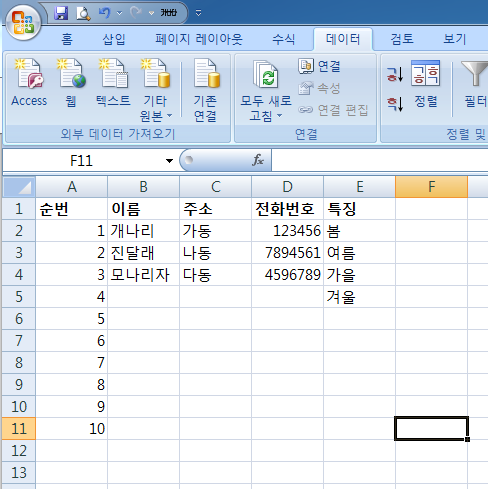
Task: Customize the quick access toolbar dropdown
Action: [x=198, y=13]
